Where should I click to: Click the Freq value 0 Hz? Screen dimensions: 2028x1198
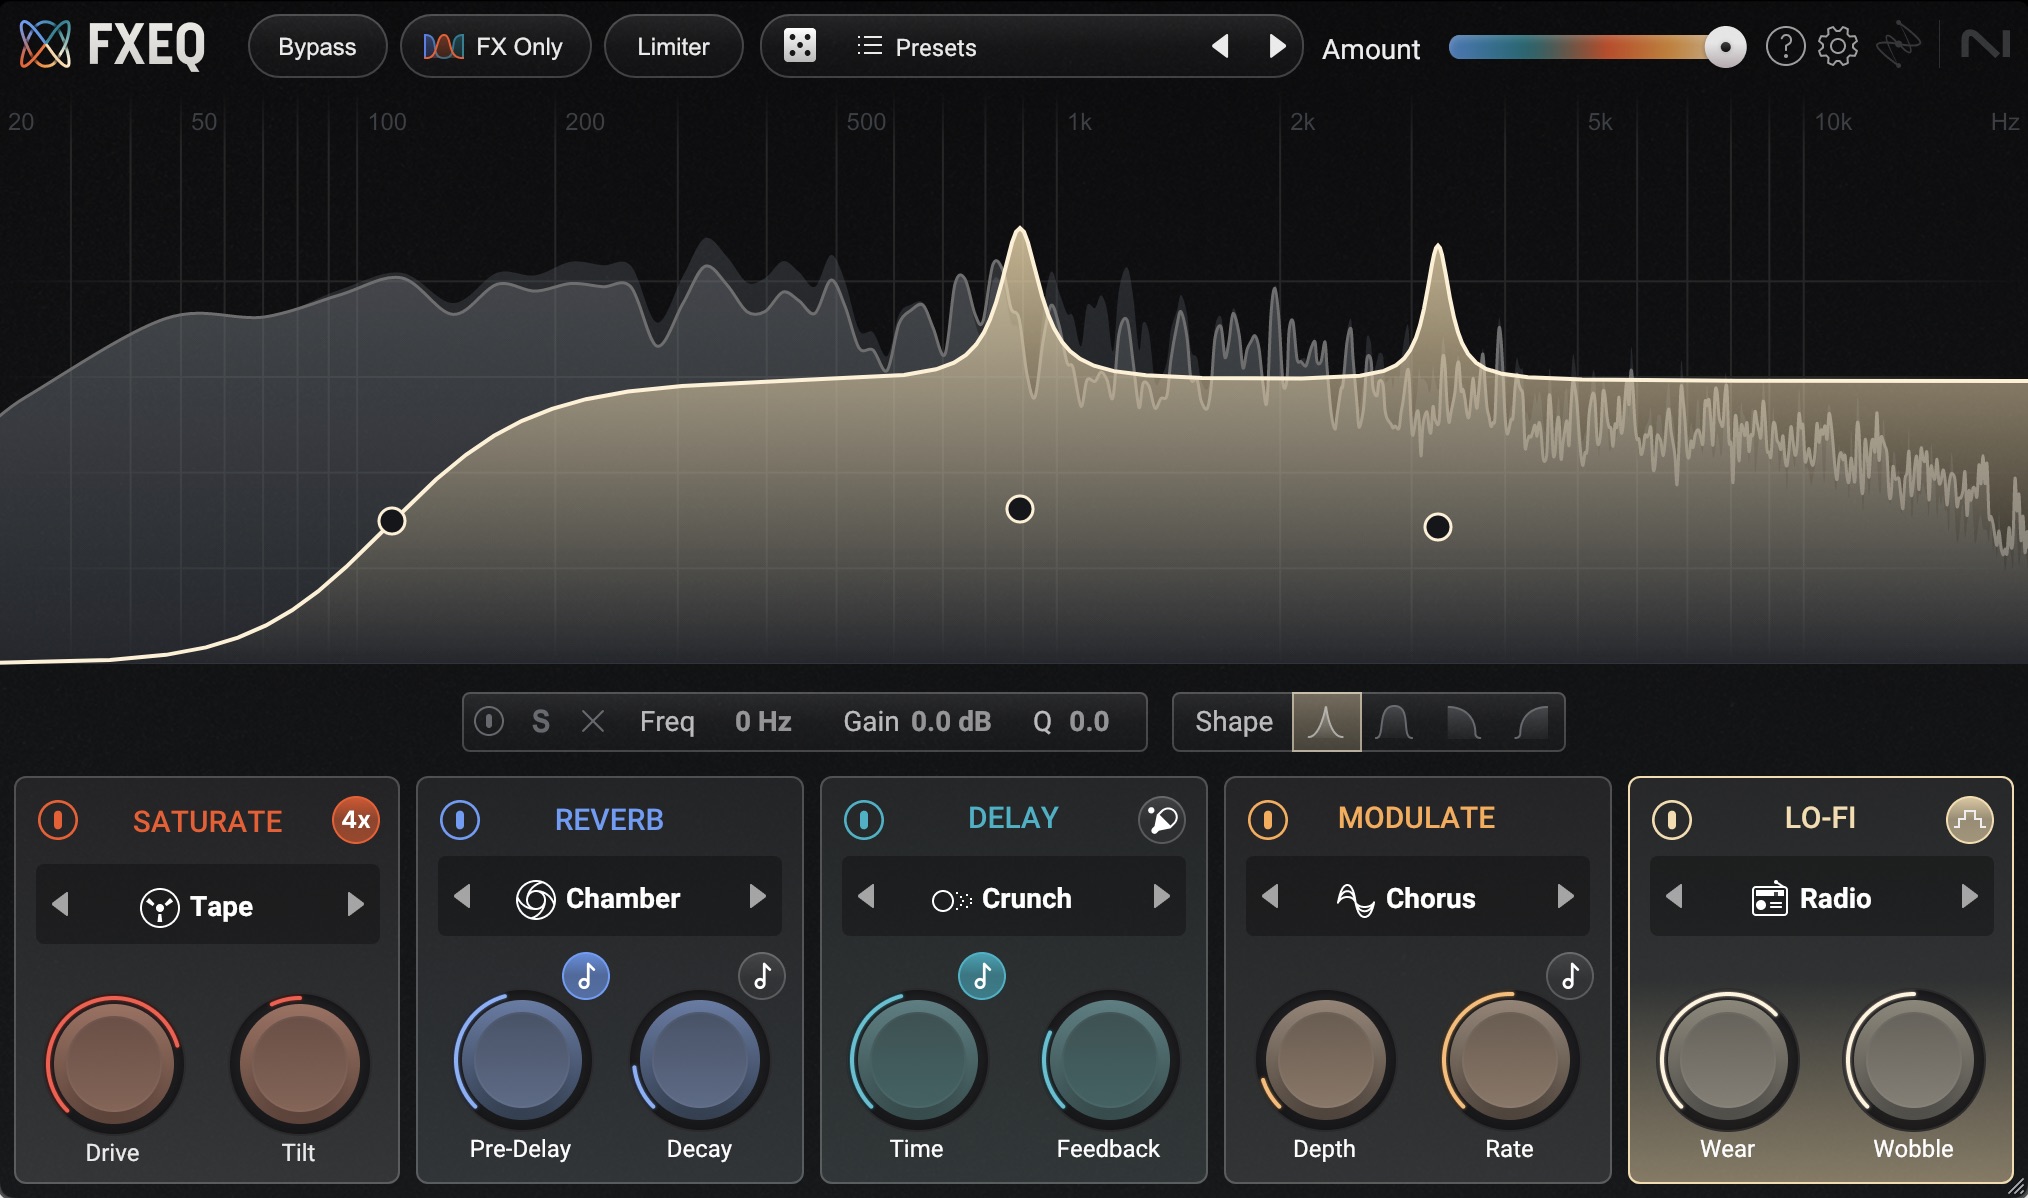pyautogui.click(x=763, y=721)
